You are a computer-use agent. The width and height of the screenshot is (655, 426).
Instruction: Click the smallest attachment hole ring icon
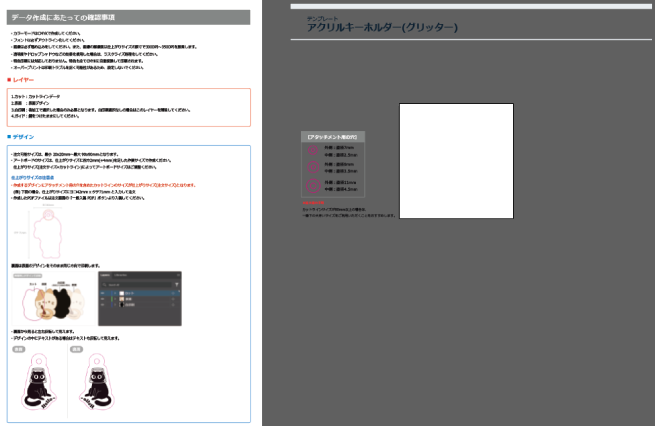[x=313, y=149]
